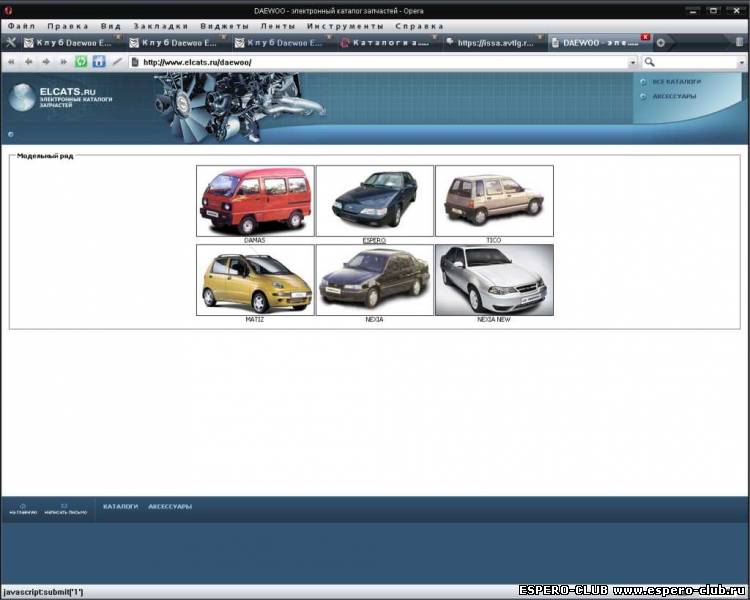The width and height of the screenshot is (750, 600).
Task: Click the TICO model label
Action: (494, 240)
